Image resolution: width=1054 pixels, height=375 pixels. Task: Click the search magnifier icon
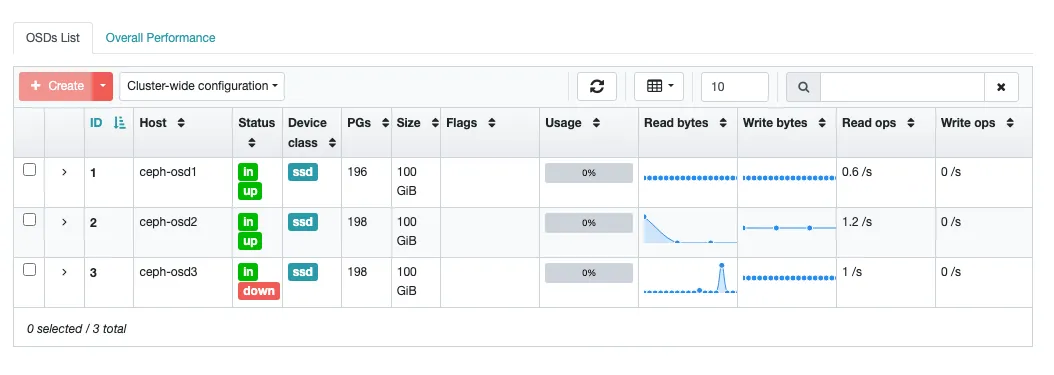tap(803, 87)
